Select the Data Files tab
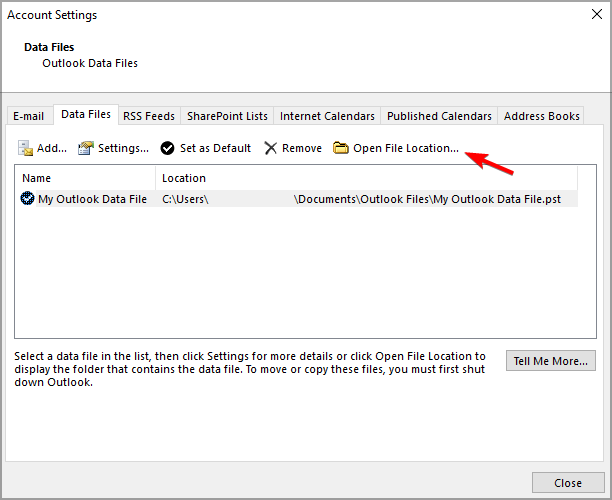The height and width of the screenshot is (500, 612). click(x=85, y=115)
